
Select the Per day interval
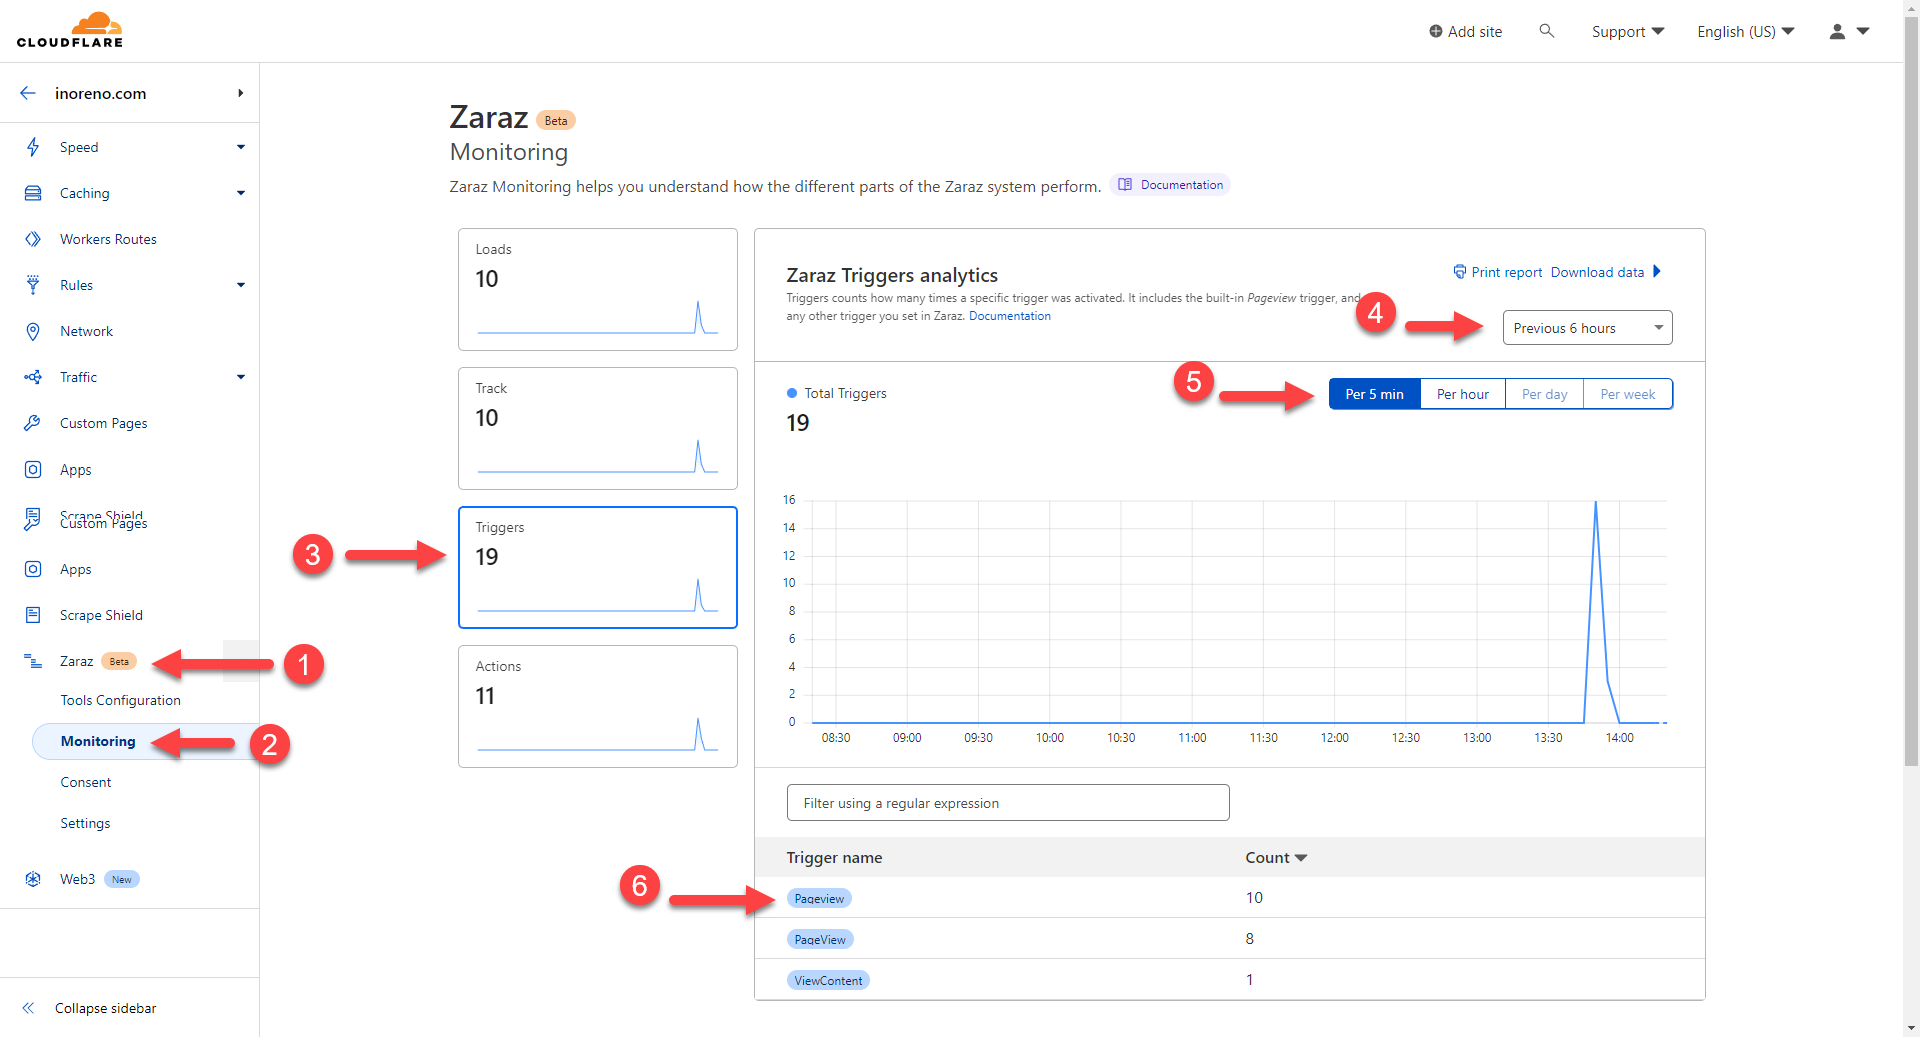(x=1544, y=394)
